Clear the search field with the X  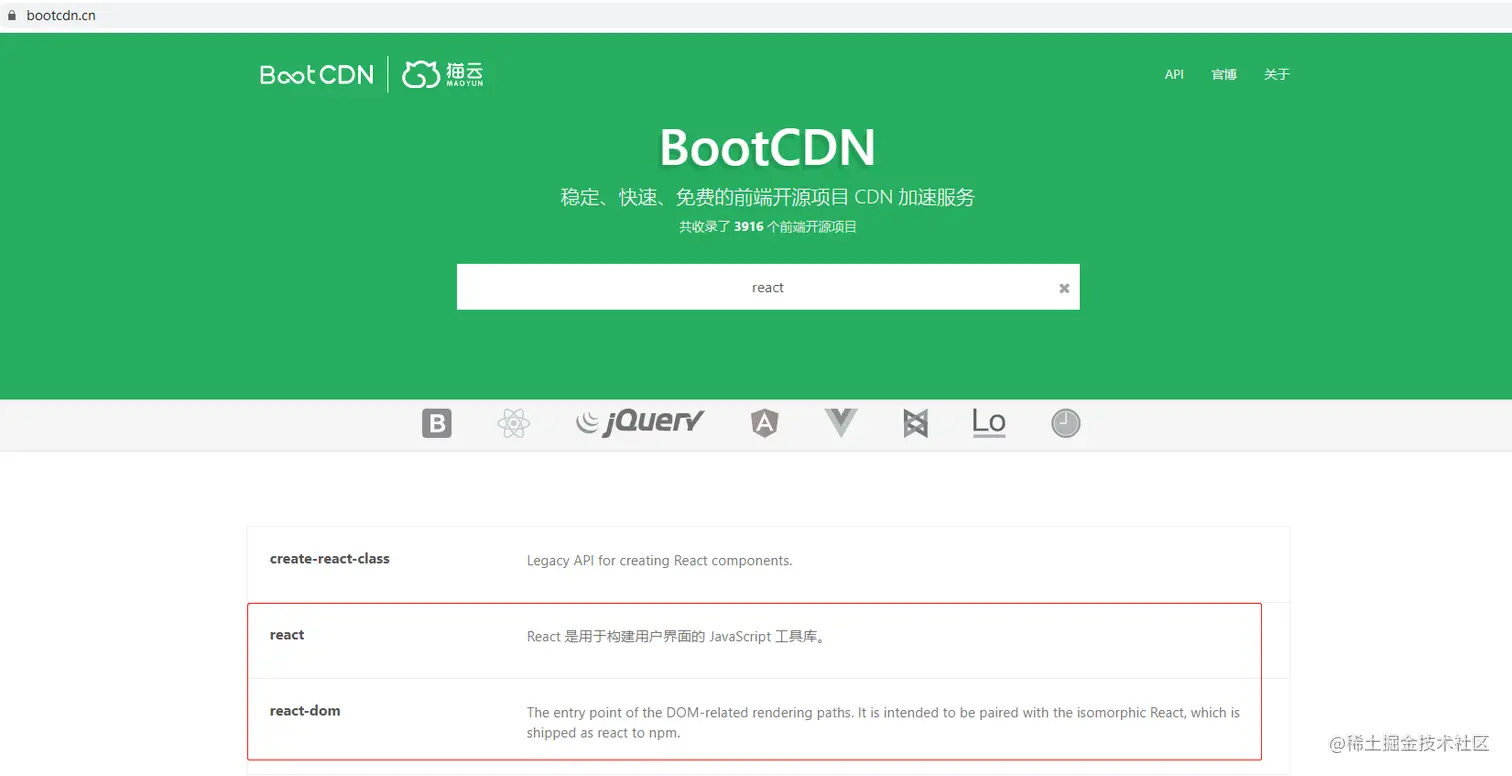tap(1064, 288)
